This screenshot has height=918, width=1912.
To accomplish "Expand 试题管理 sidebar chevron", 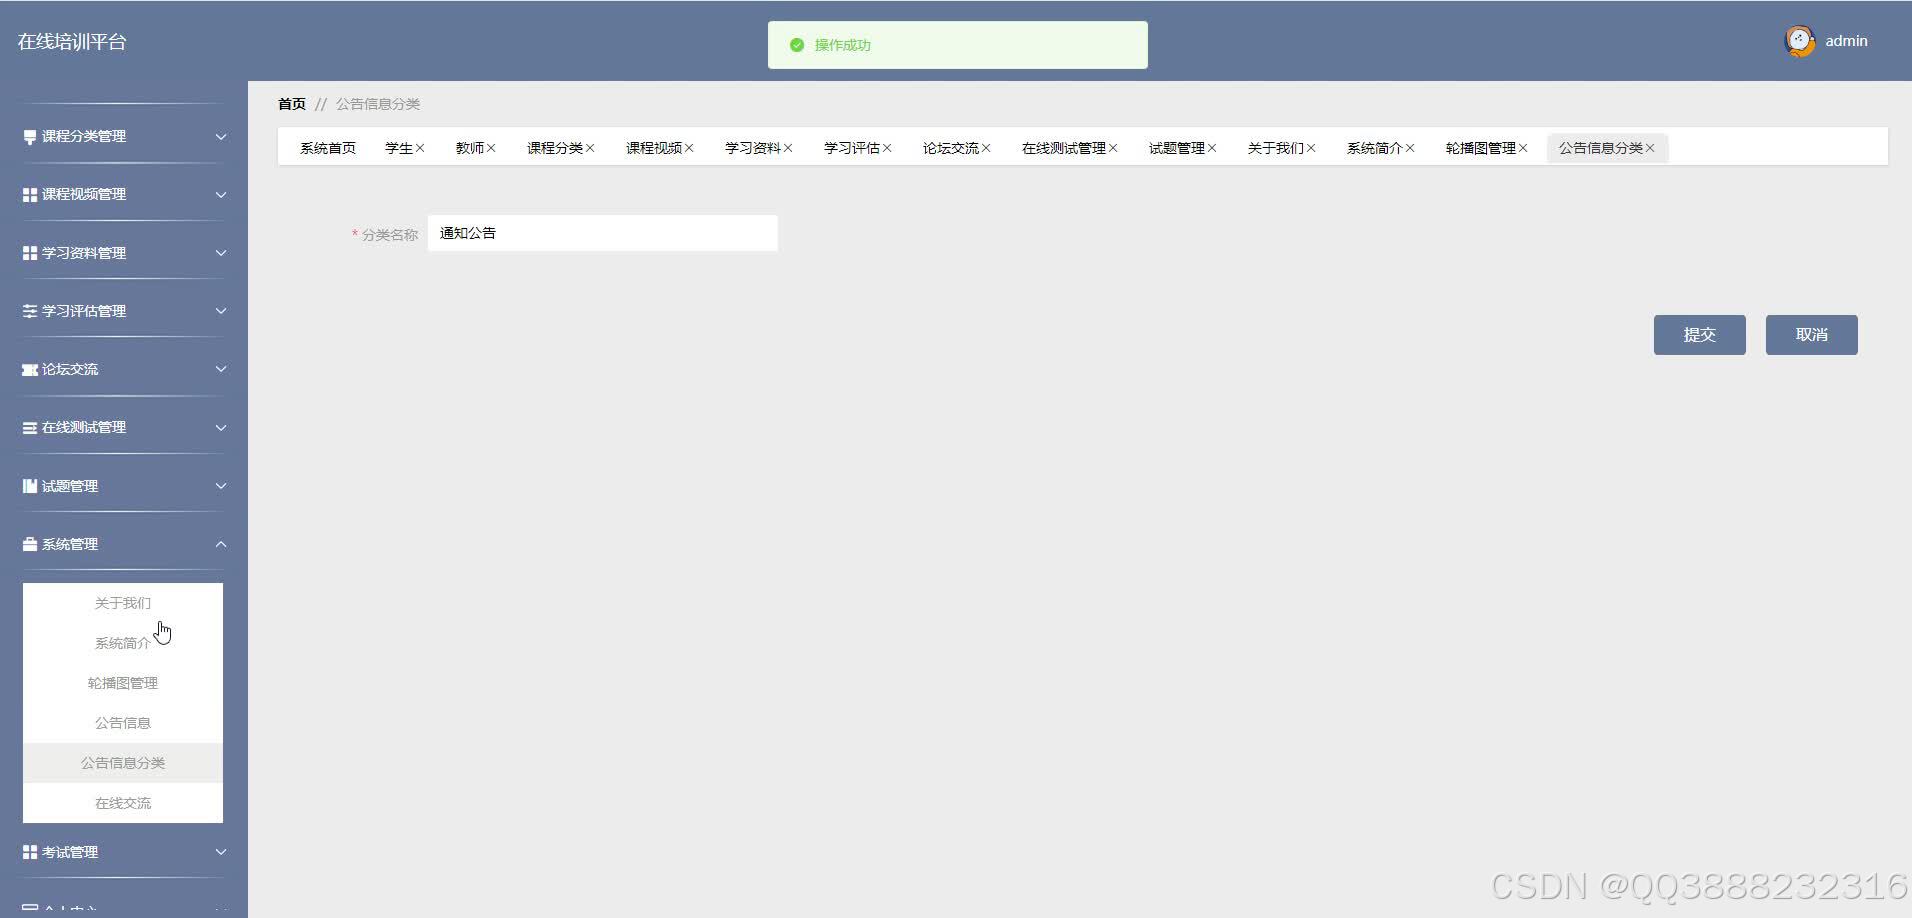I will point(221,486).
